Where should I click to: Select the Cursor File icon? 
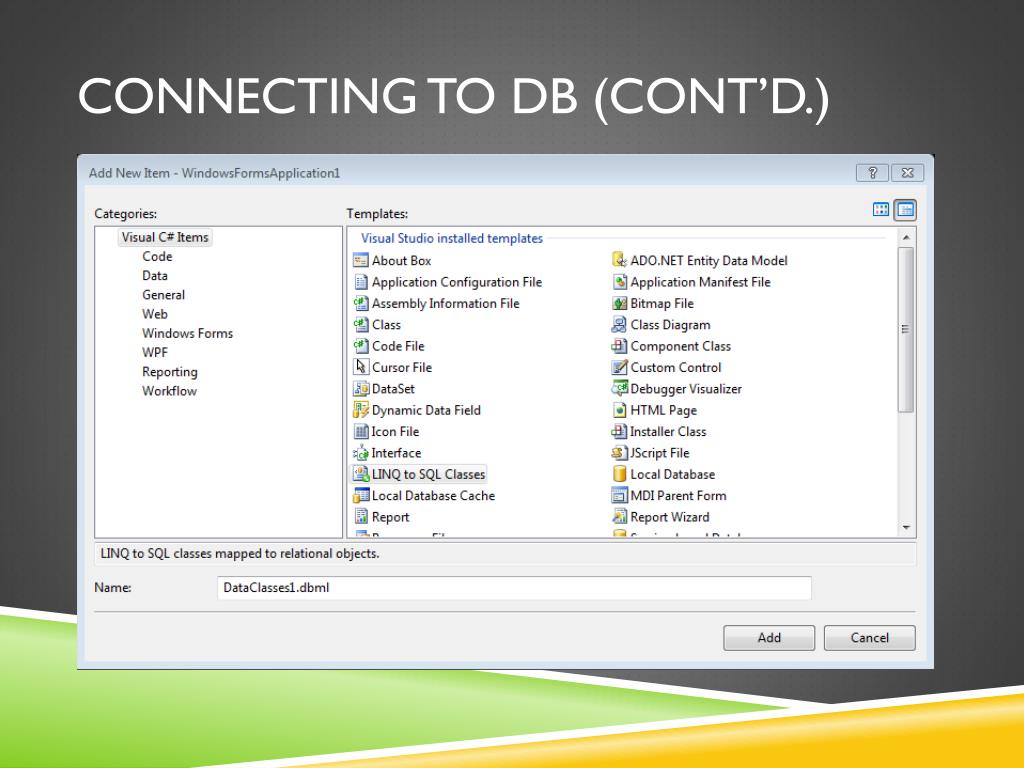tap(360, 368)
